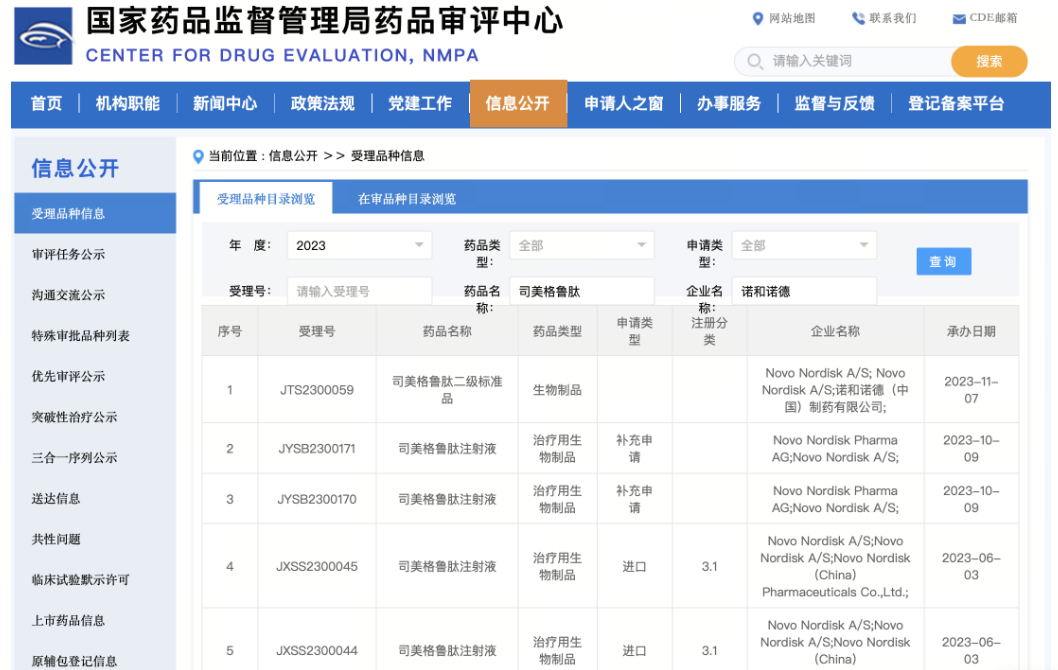Open 上市药品信息 in sidebar
1058x670 pixels.
click(x=68, y=620)
